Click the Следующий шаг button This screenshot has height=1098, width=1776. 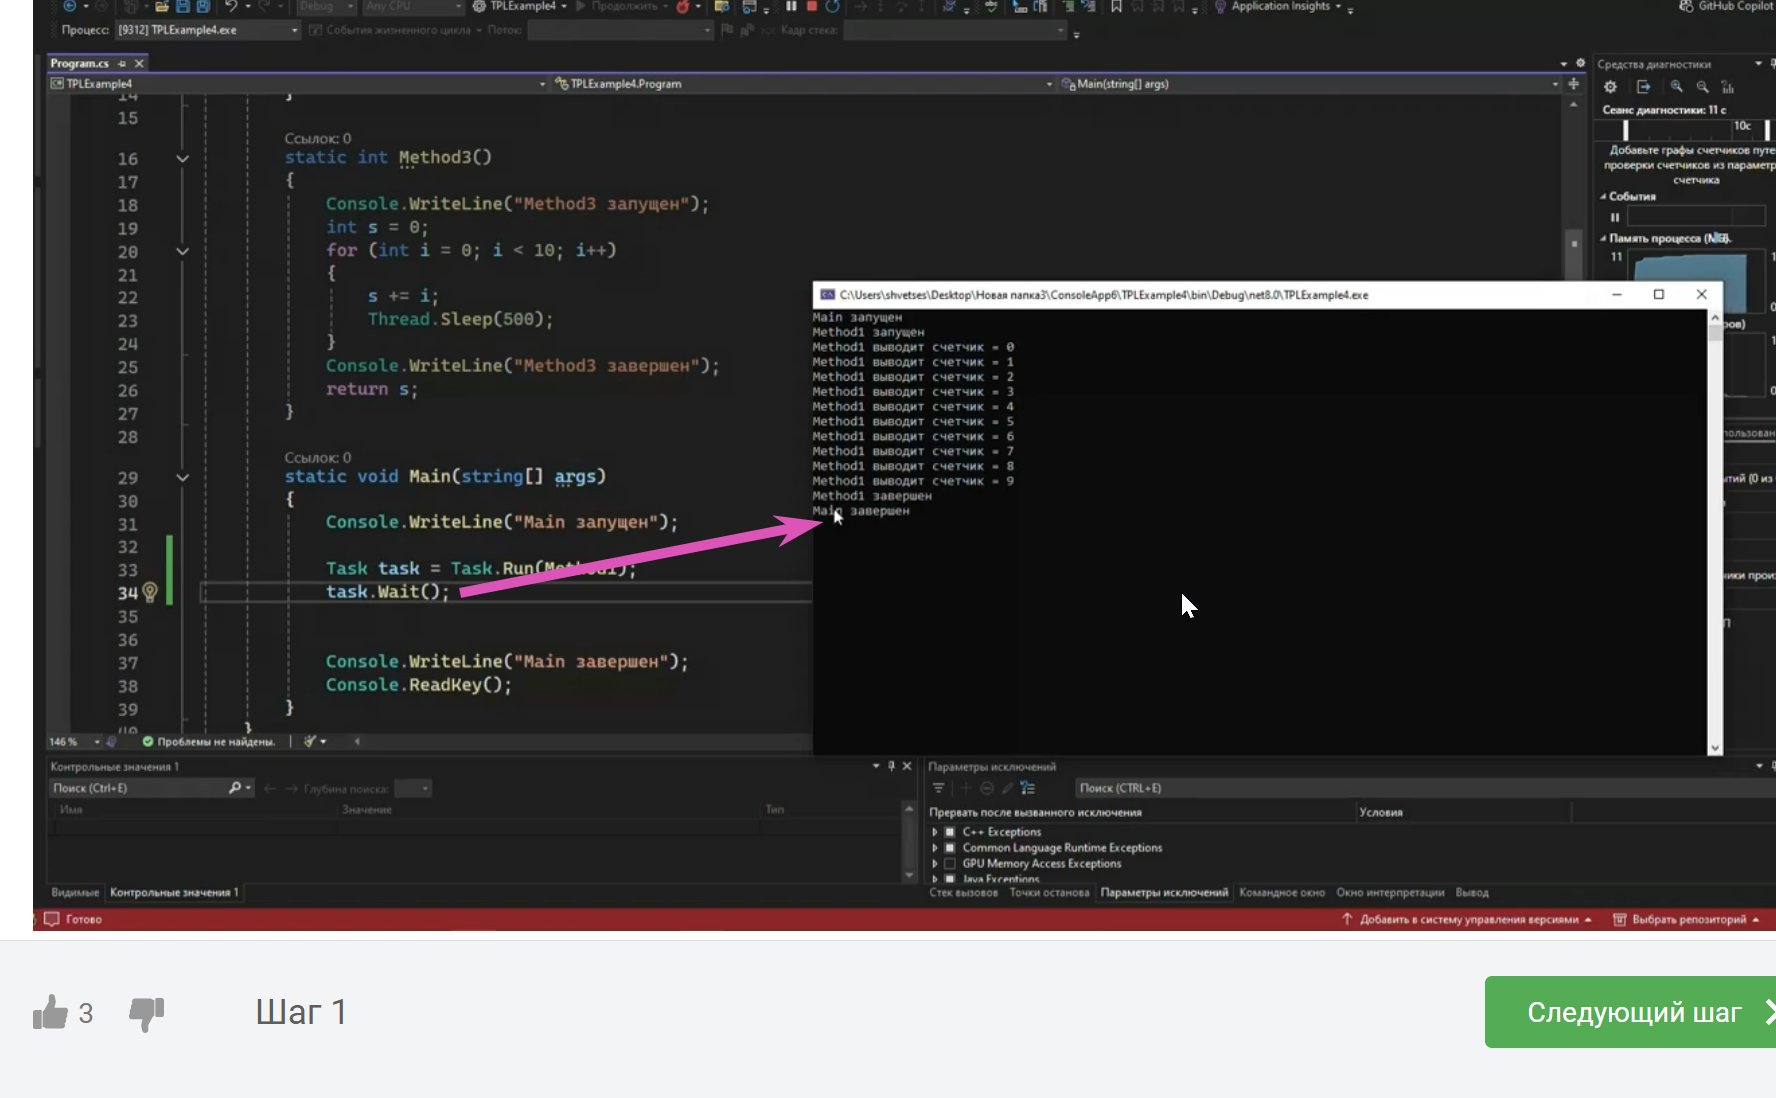point(1634,1012)
